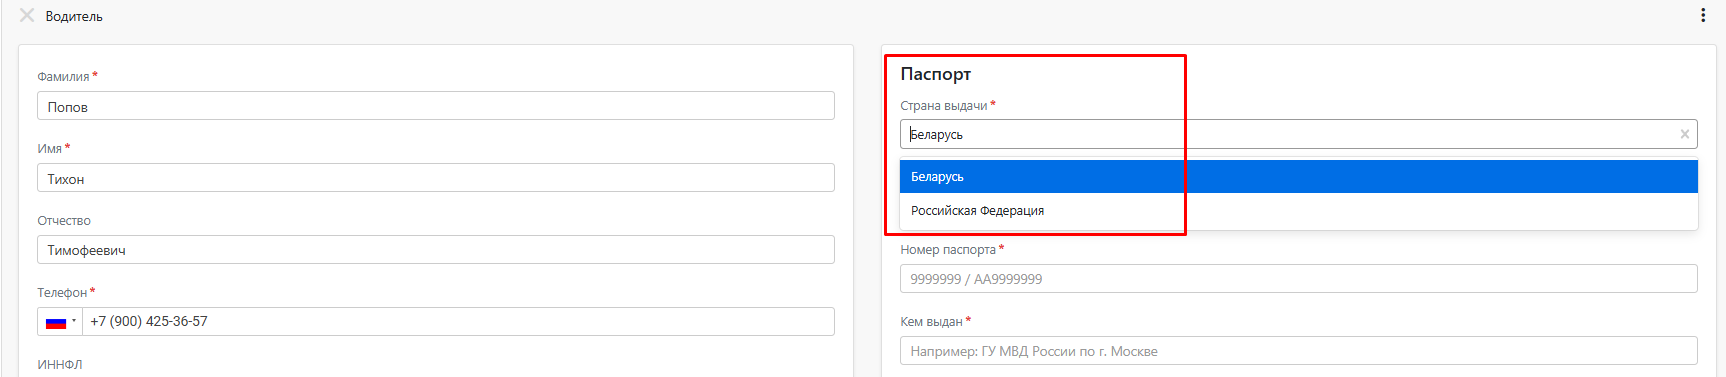Select Российская Федерация from the dropdown list
The width and height of the screenshot is (1726, 377).
[1299, 211]
